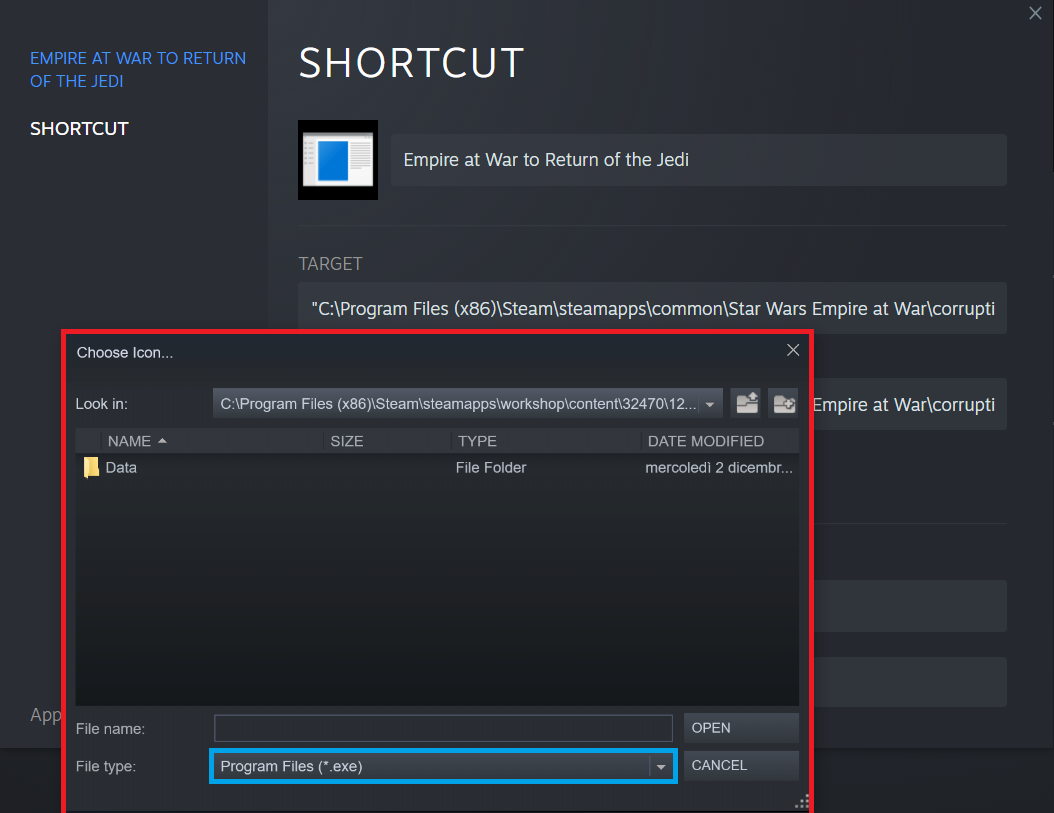This screenshot has height=813, width=1054.
Task: Select the 'File Folder' type cell
Action: [491, 467]
